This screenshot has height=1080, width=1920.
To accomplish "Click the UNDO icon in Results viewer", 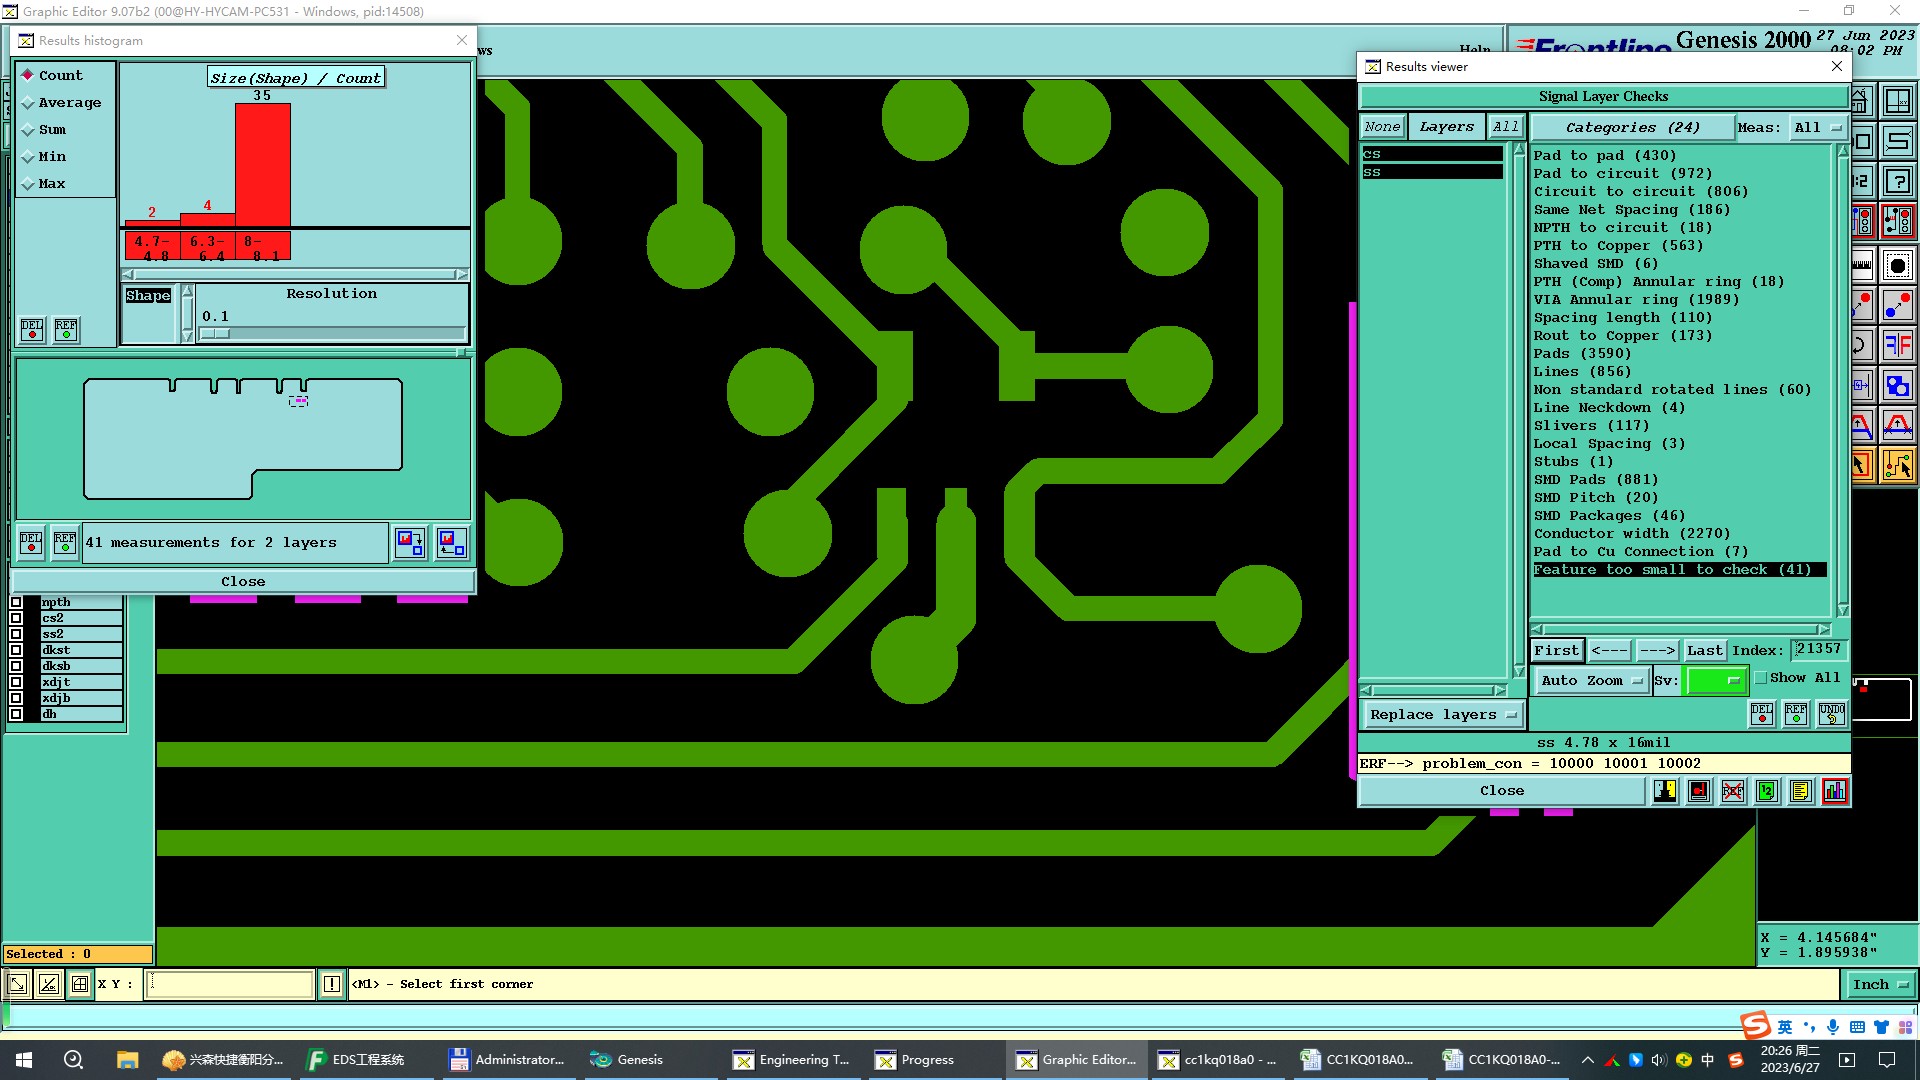I will pyautogui.click(x=1831, y=713).
